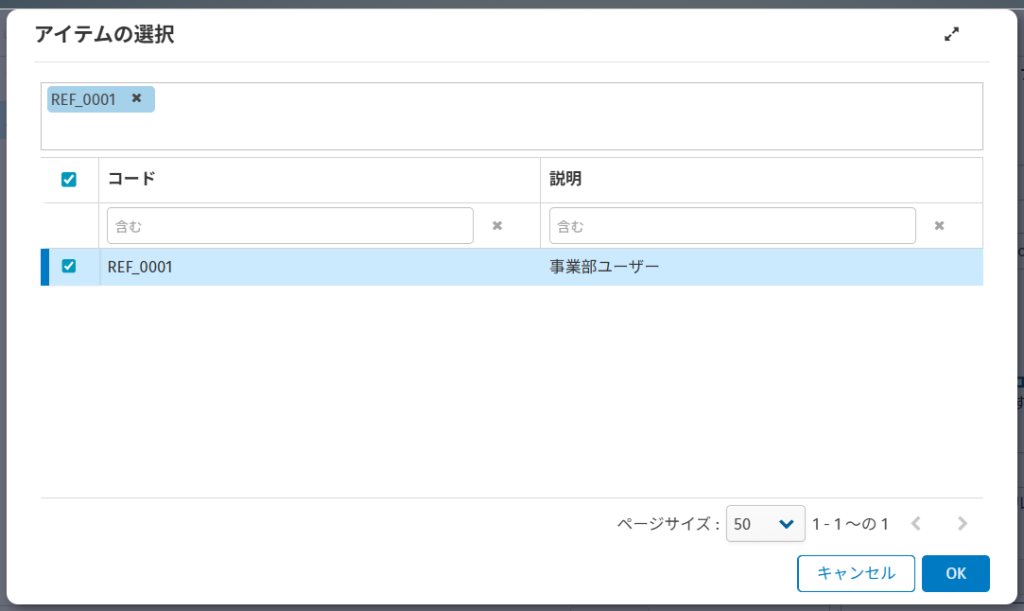Go to previous page using left chevron
1024x611 pixels.
(x=915, y=523)
